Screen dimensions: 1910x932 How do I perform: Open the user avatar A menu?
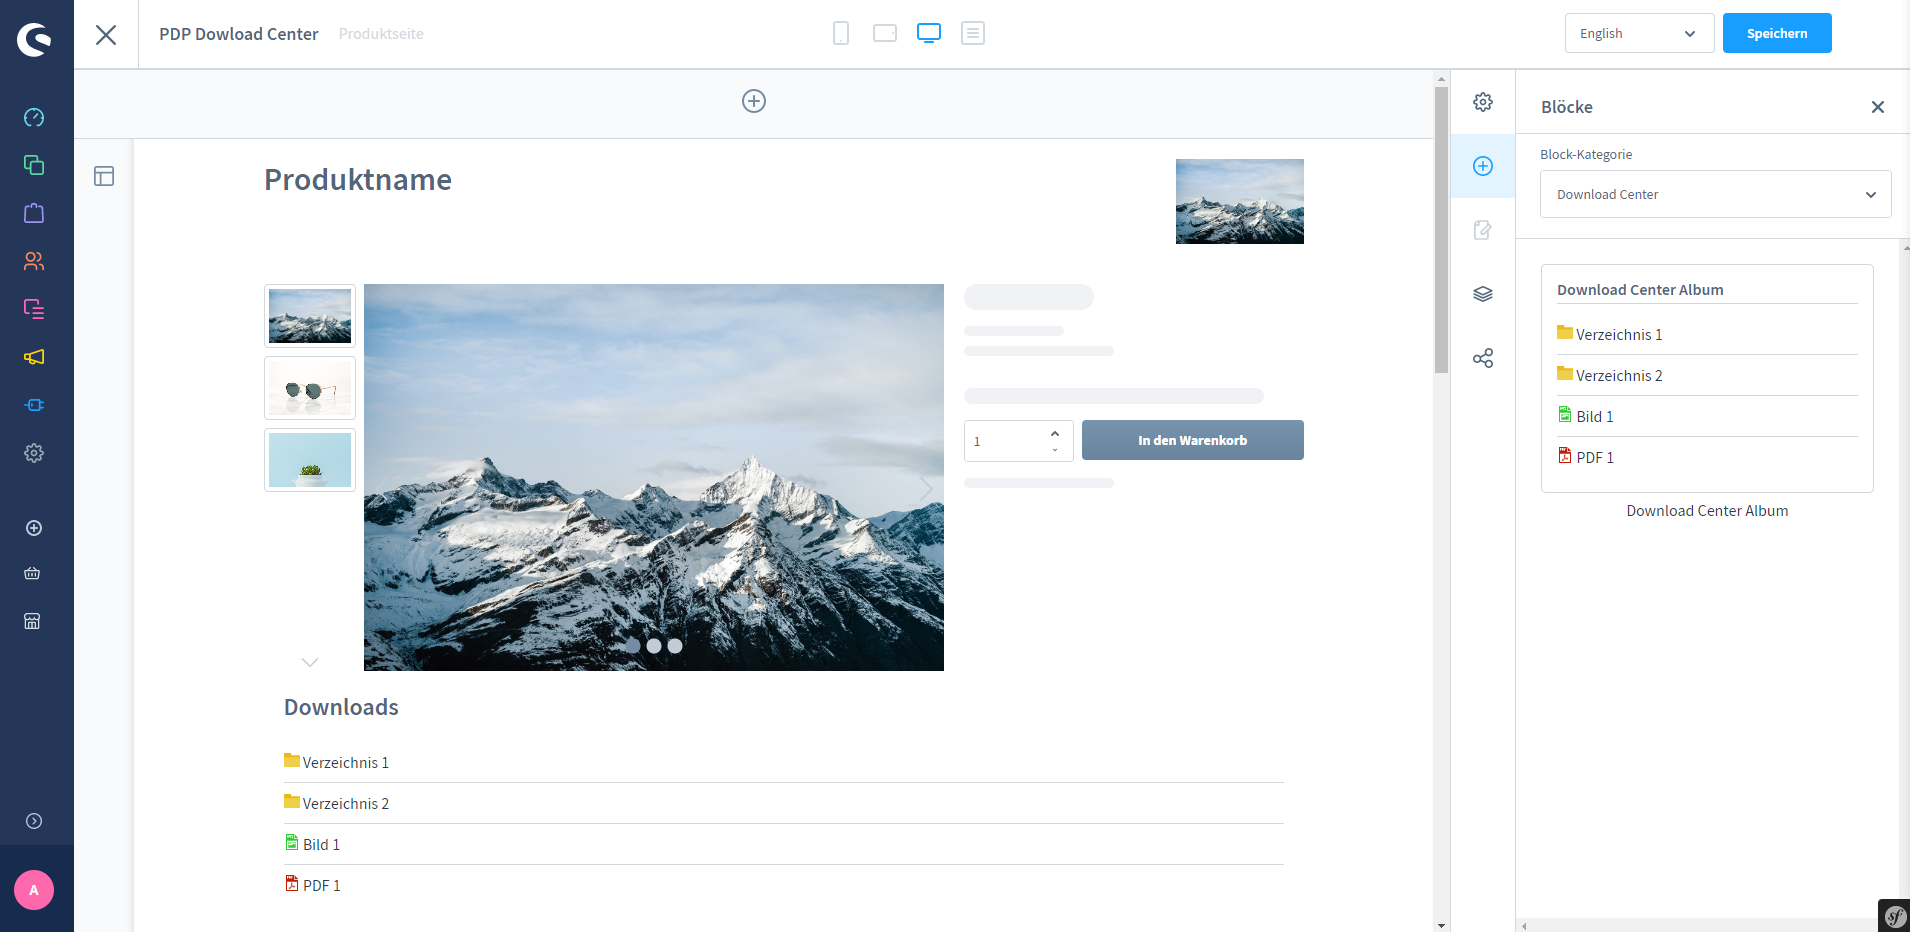coord(34,890)
